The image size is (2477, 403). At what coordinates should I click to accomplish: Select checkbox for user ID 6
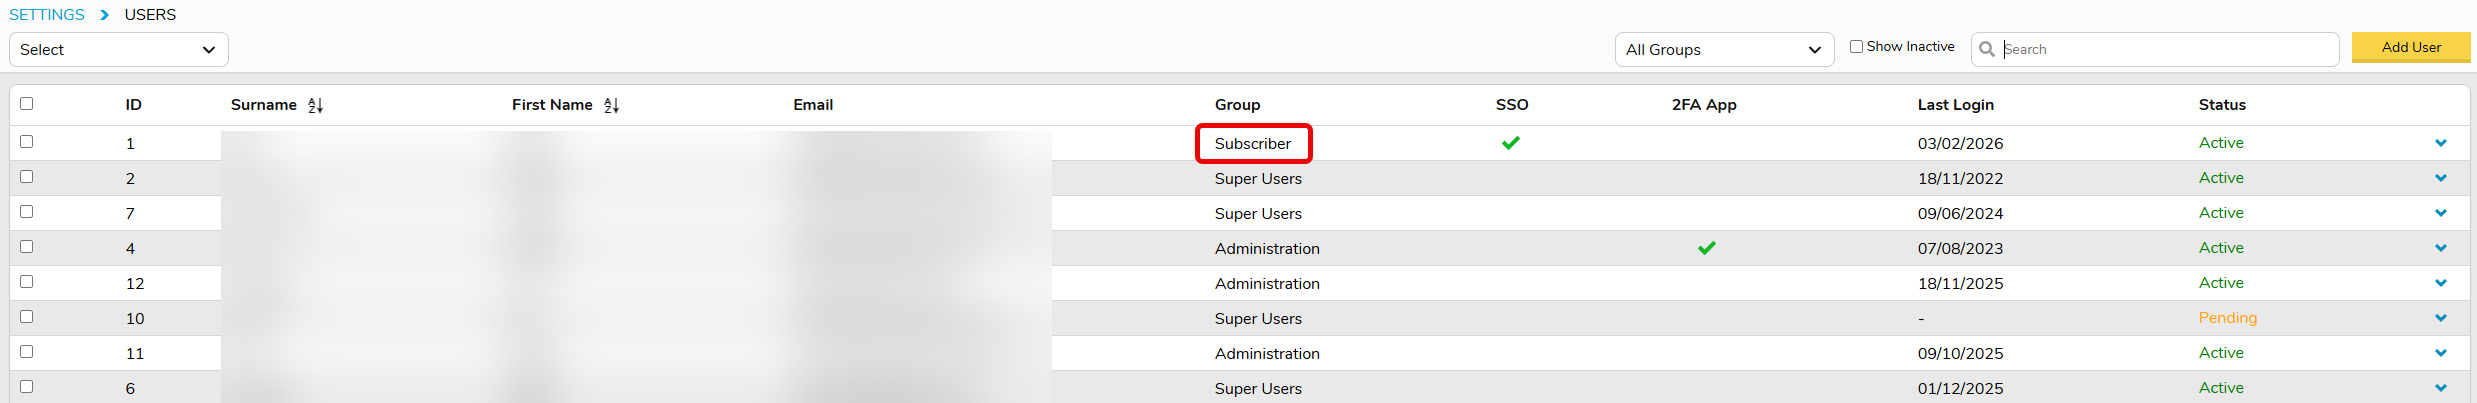tap(27, 387)
